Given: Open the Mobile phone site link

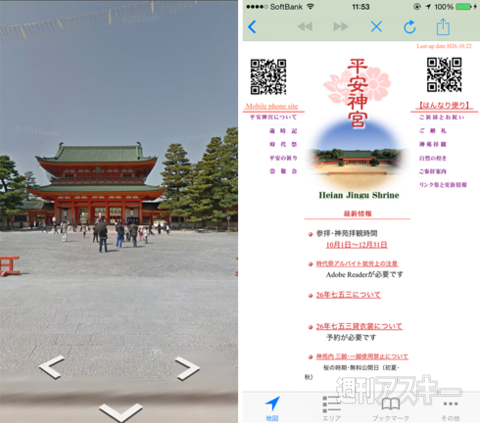Looking at the screenshot, I should [x=272, y=106].
